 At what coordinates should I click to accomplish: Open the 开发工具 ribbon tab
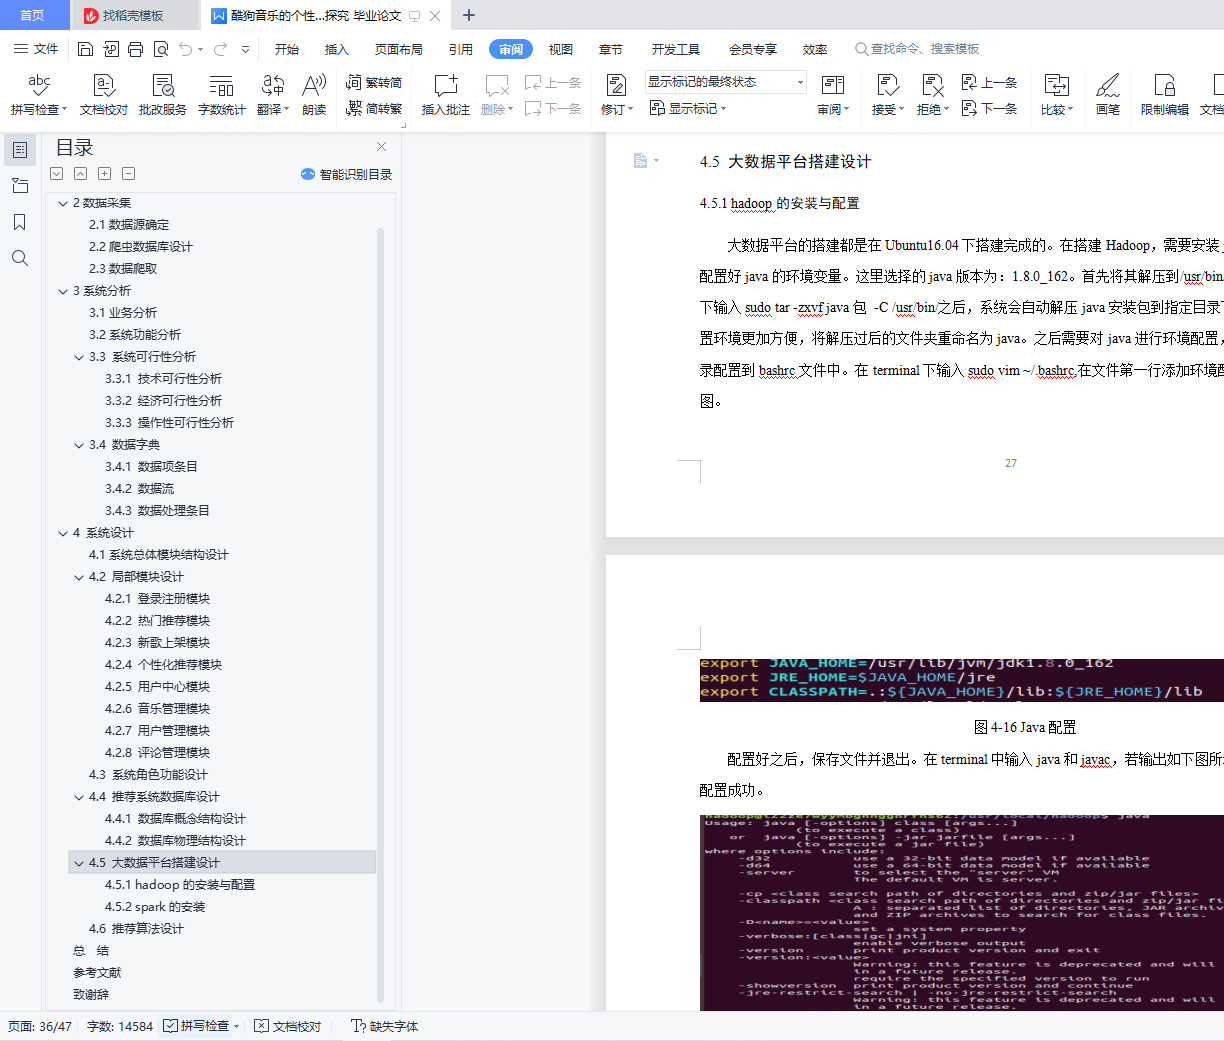tap(676, 49)
